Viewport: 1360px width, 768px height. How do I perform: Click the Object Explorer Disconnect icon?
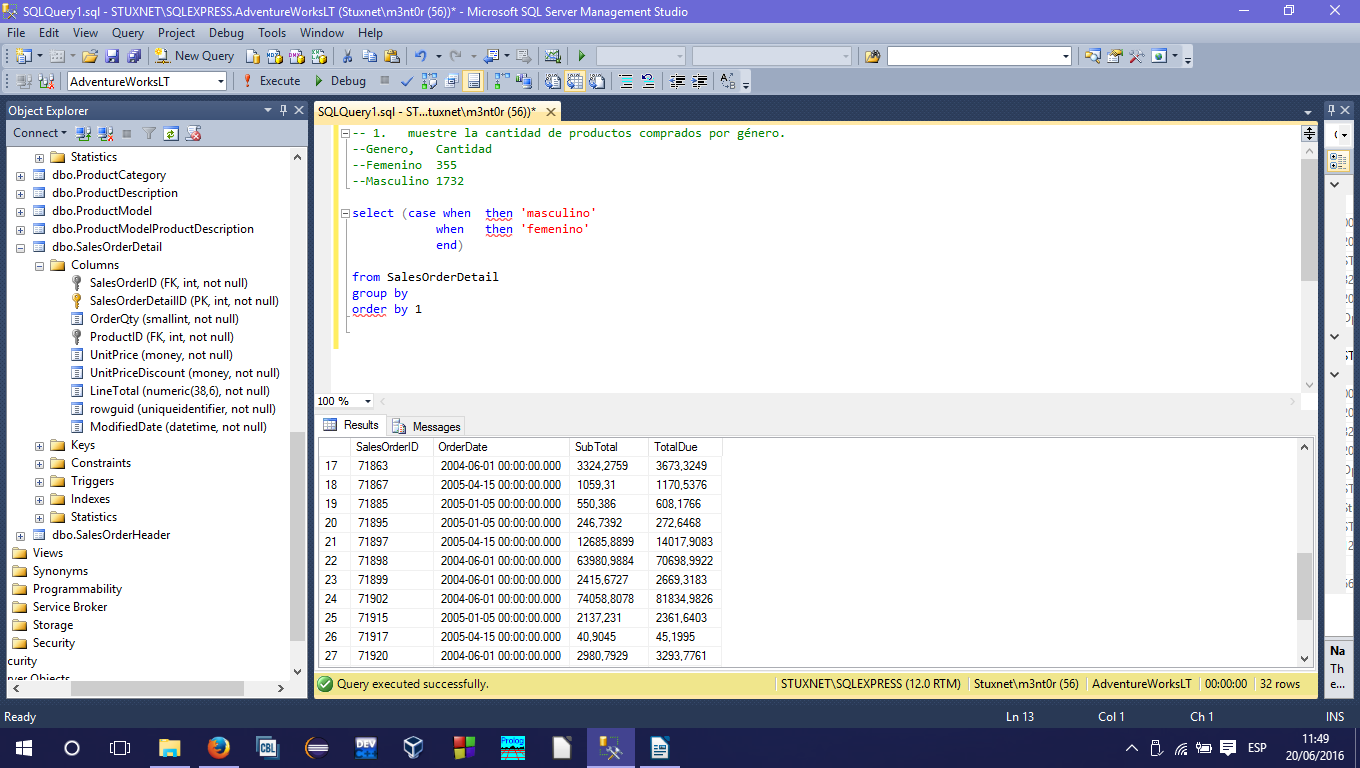pyautogui.click(x=104, y=133)
